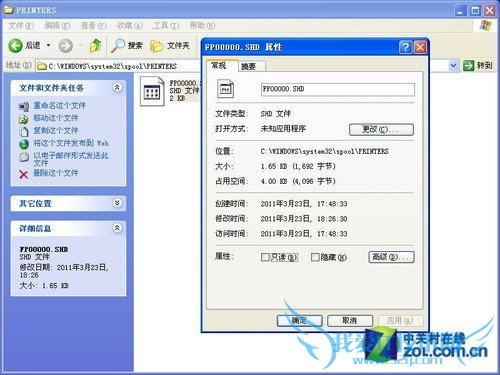Toggle the Hidden attribute checkbox
Image resolution: width=500 pixels, height=375 pixels.
[315, 257]
